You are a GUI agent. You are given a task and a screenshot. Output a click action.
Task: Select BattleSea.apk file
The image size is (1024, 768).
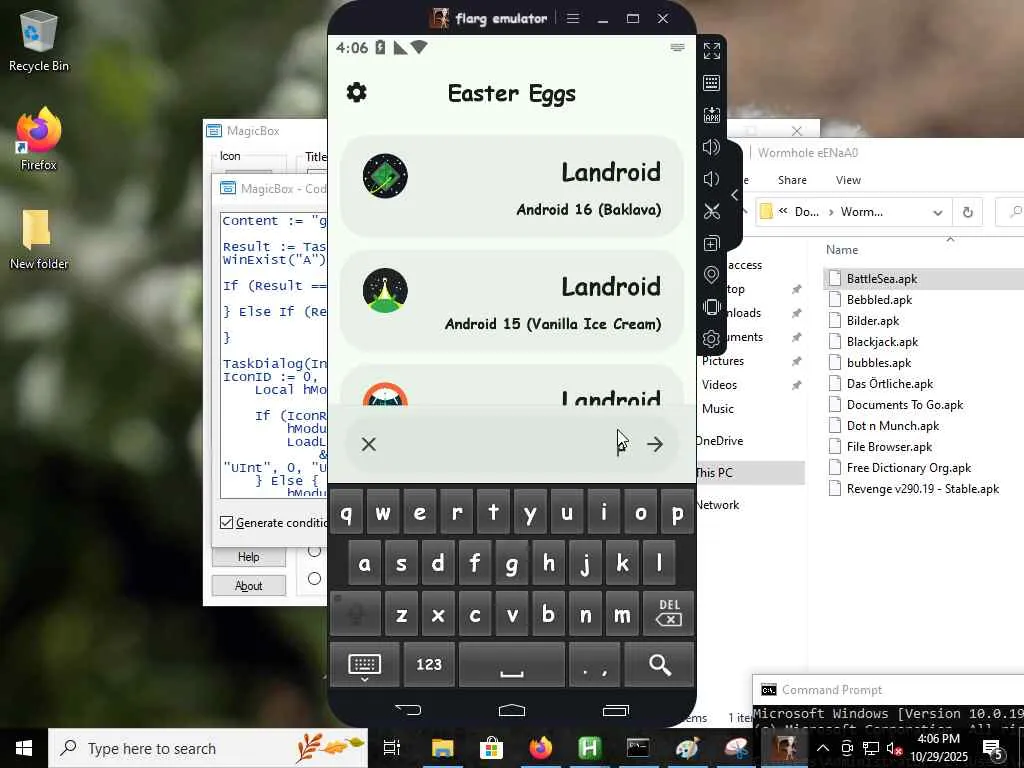click(882, 279)
